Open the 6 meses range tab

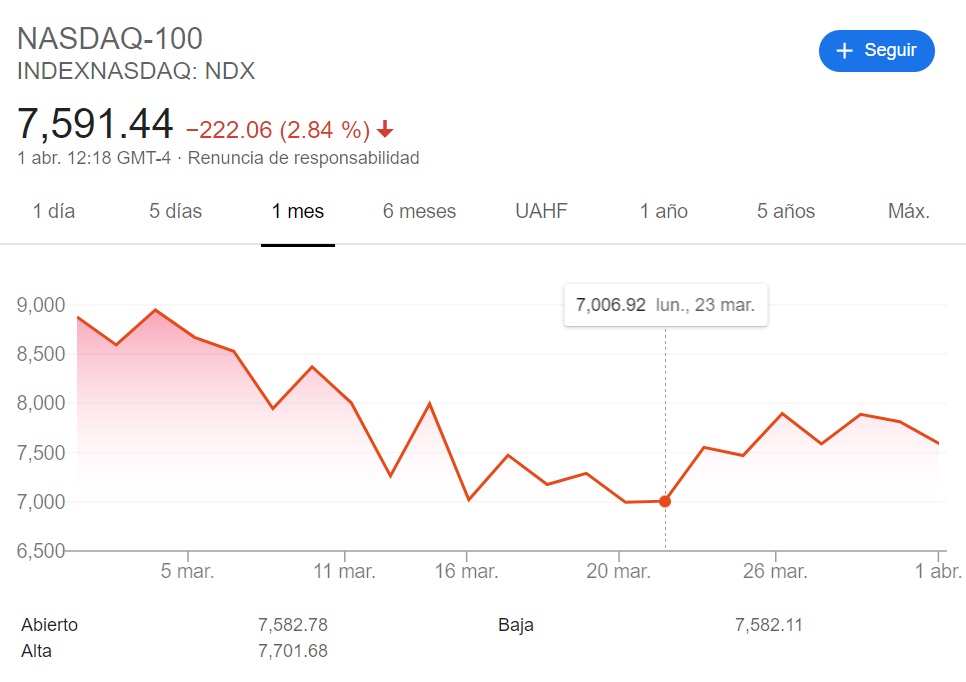tap(420, 211)
